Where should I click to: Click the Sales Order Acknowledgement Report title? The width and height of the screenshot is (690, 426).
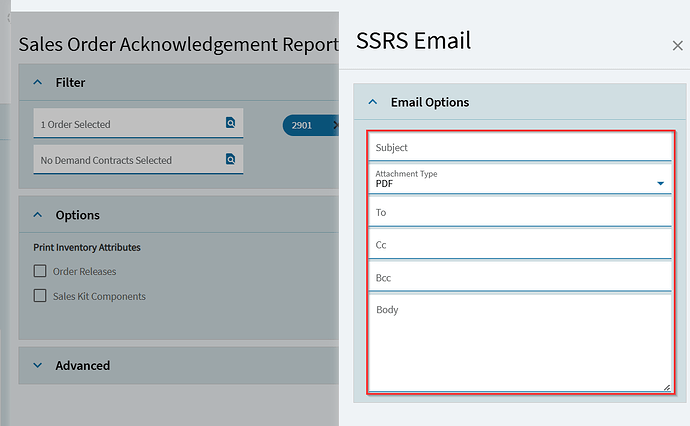tap(179, 44)
